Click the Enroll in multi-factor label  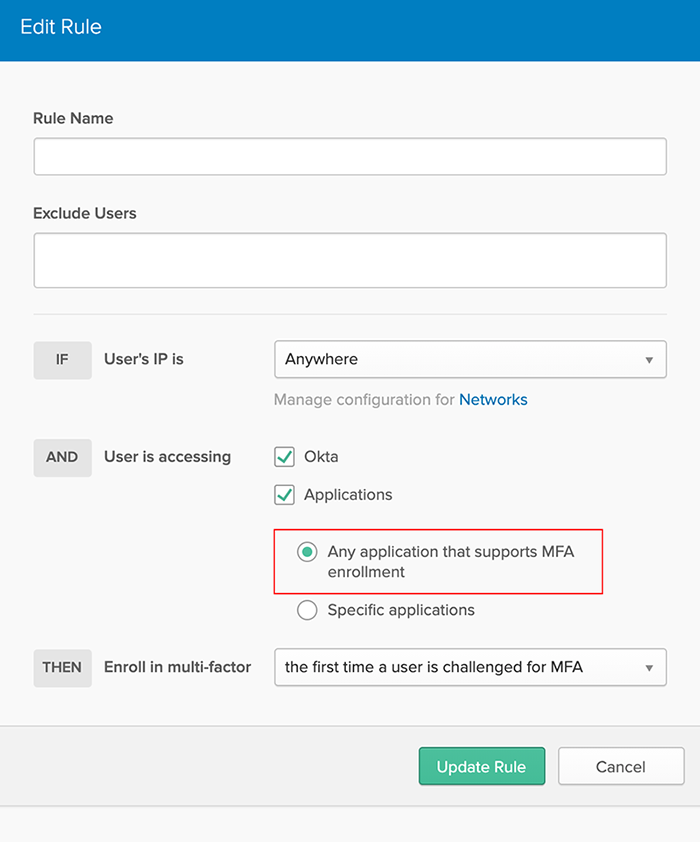point(178,667)
